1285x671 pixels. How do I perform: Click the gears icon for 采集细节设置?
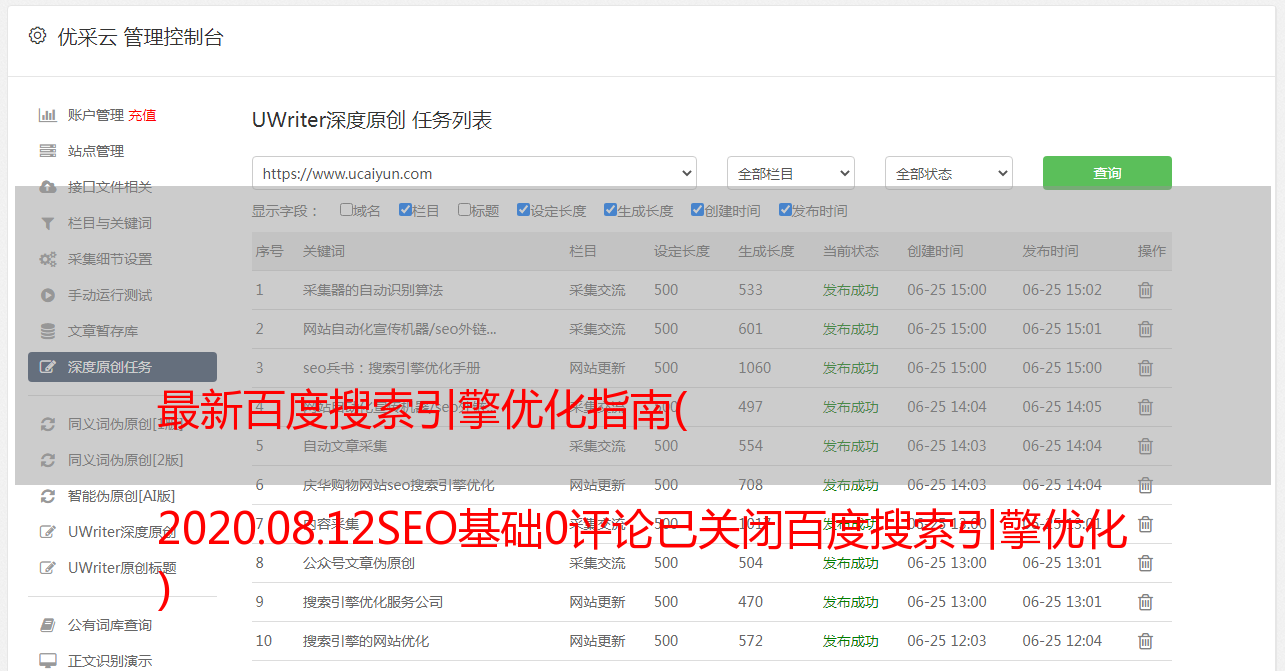pos(47,259)
